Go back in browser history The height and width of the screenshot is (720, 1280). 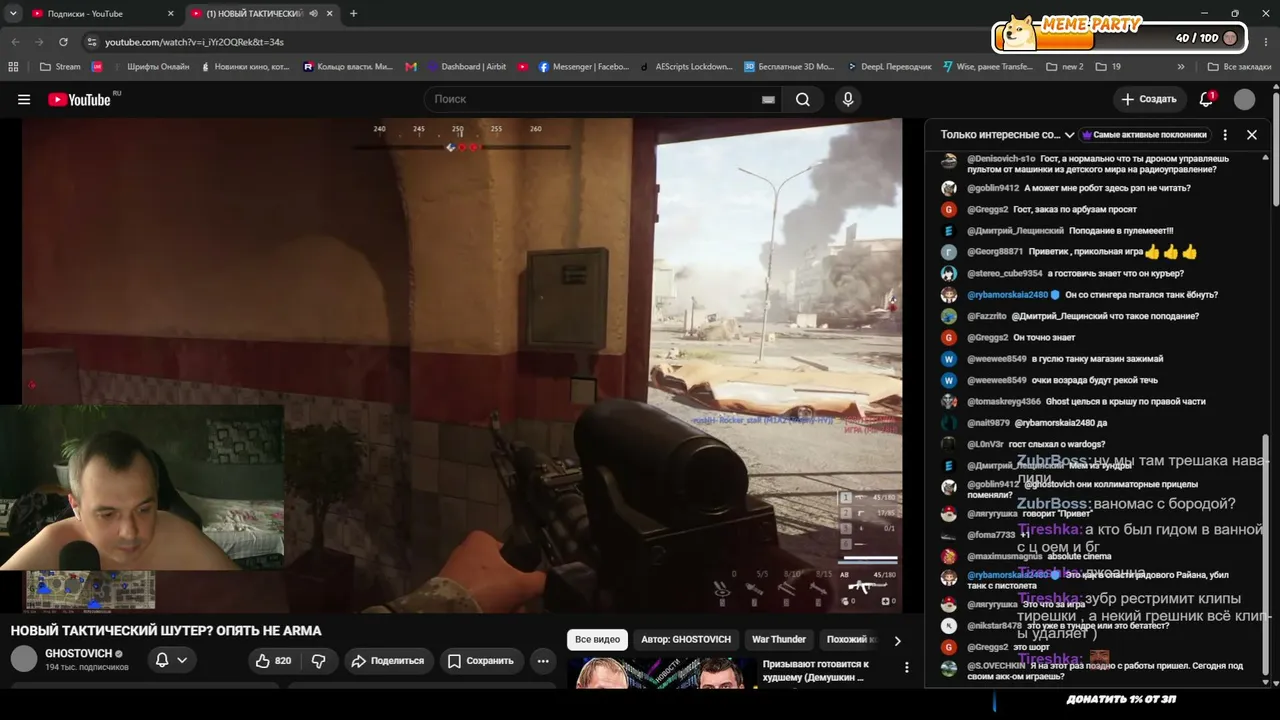[x=15, y=42]
